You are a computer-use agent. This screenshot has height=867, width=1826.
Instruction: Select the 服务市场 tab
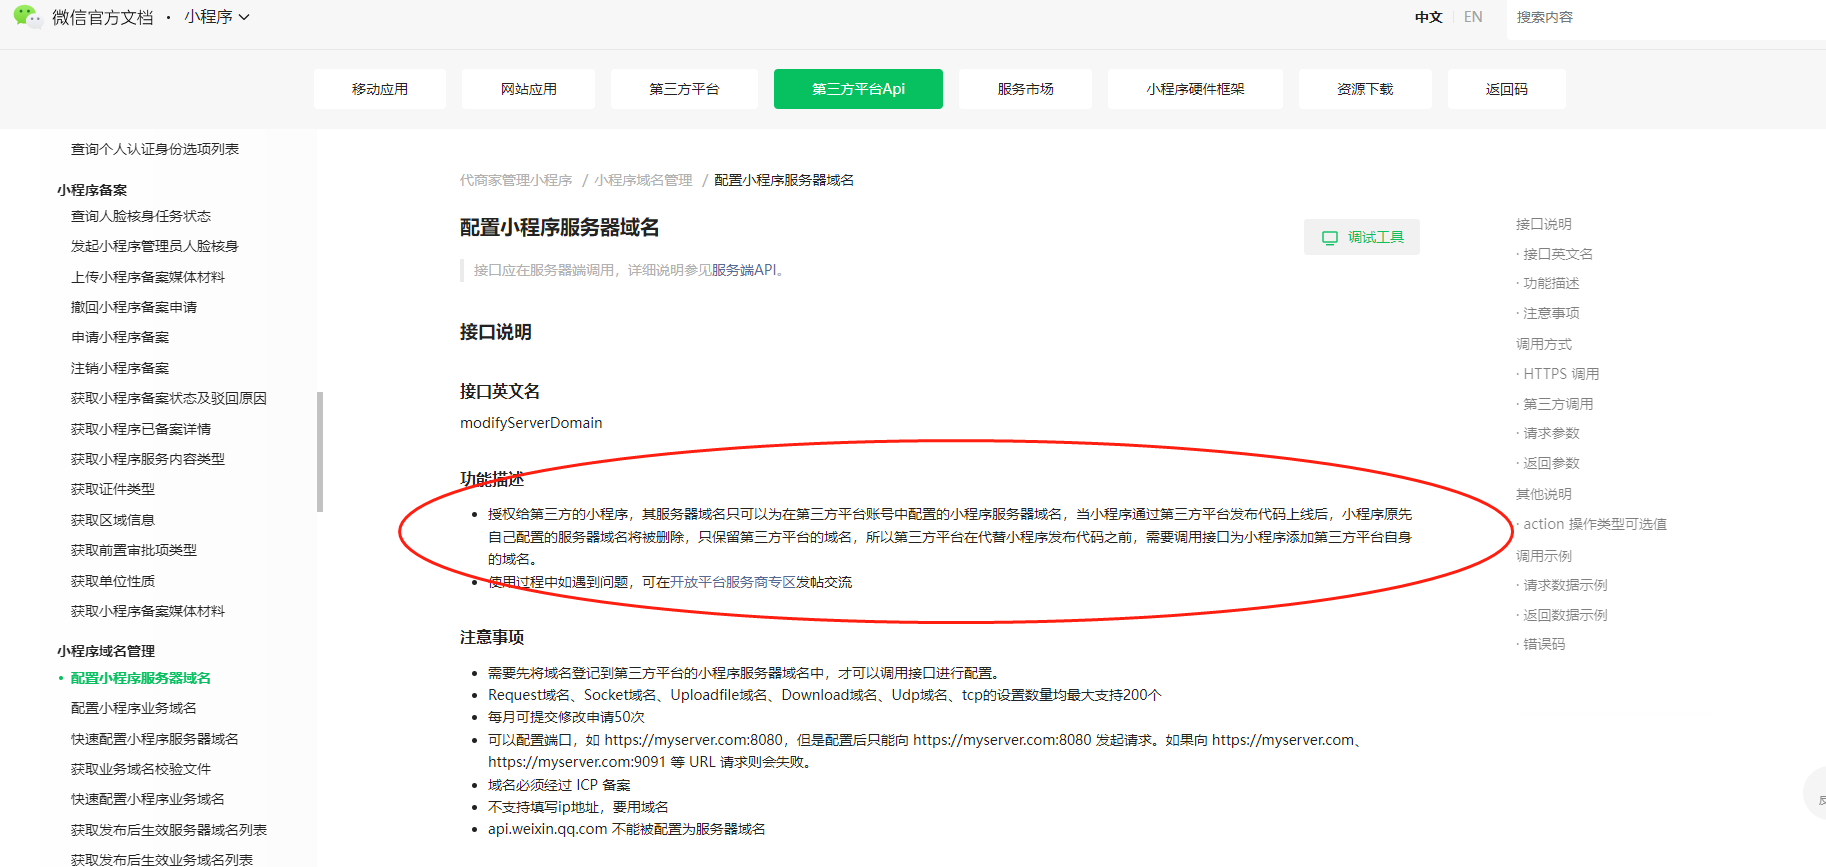[1025, 89]
